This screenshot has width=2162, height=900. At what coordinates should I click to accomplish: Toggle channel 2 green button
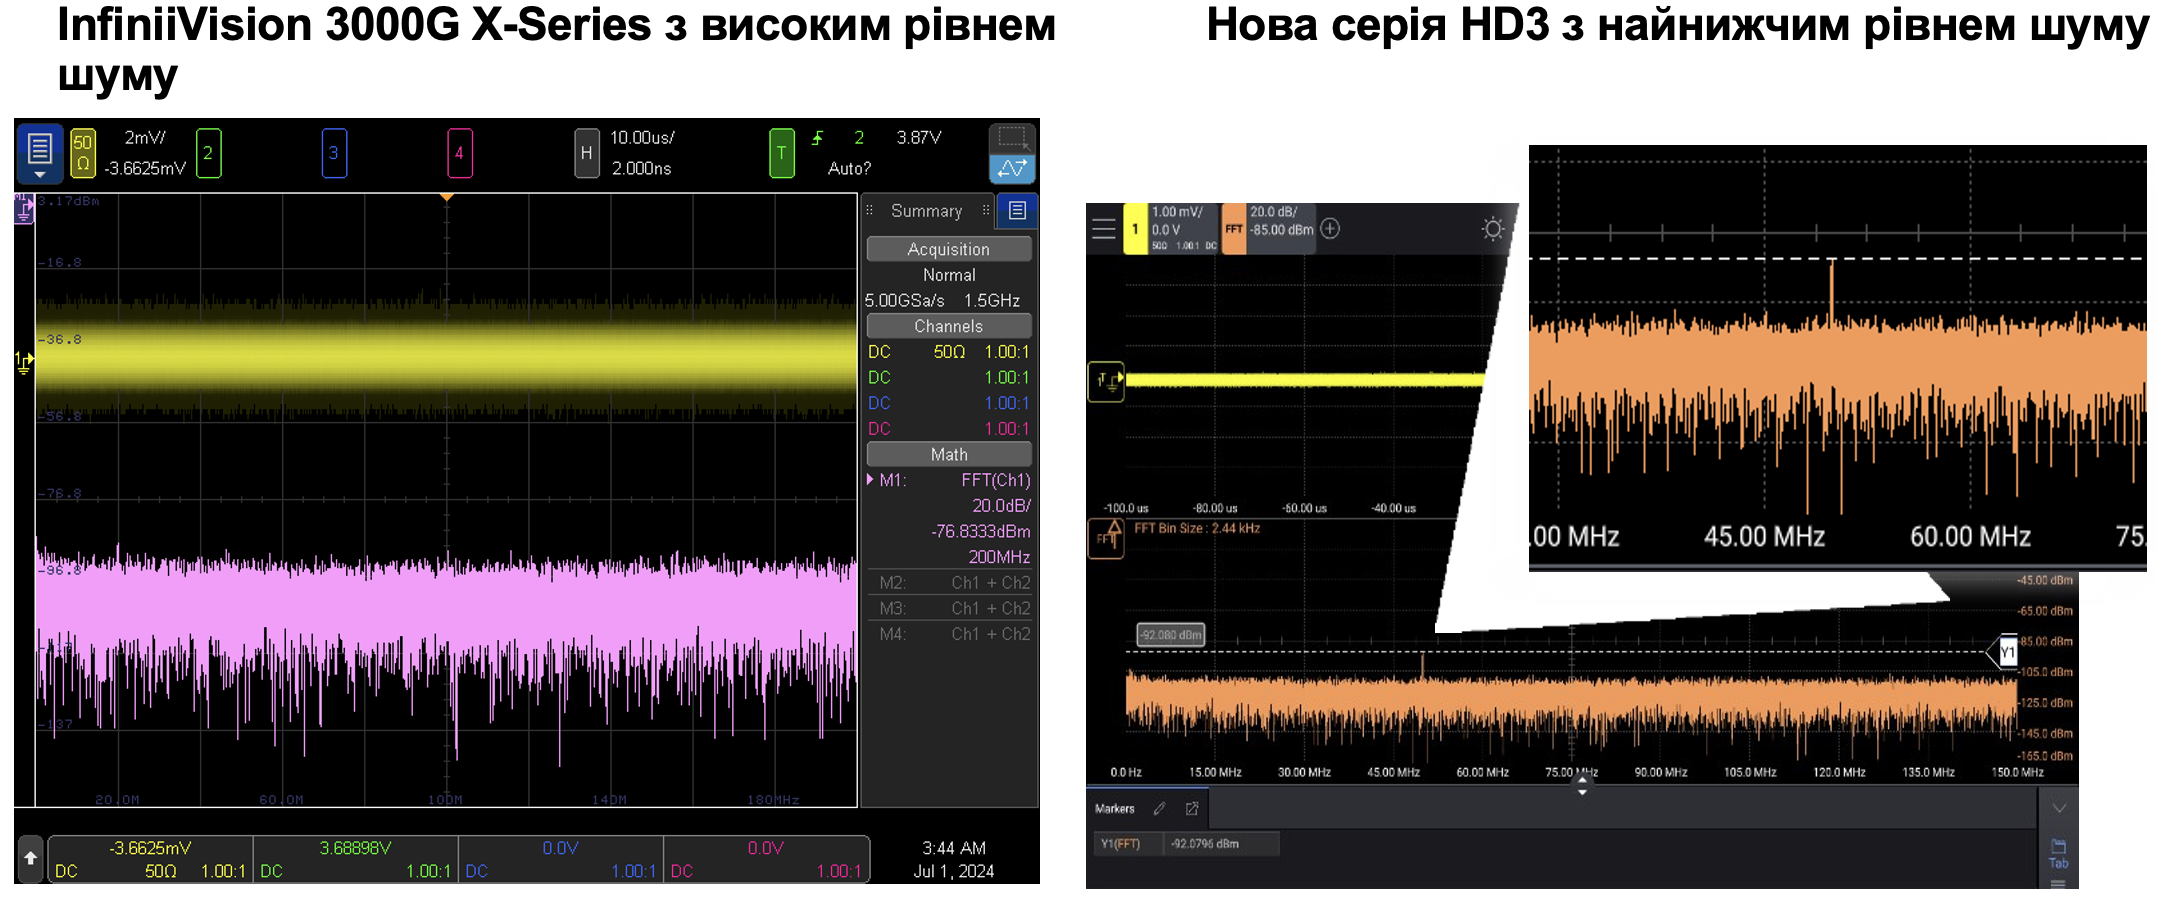point(208,153)
